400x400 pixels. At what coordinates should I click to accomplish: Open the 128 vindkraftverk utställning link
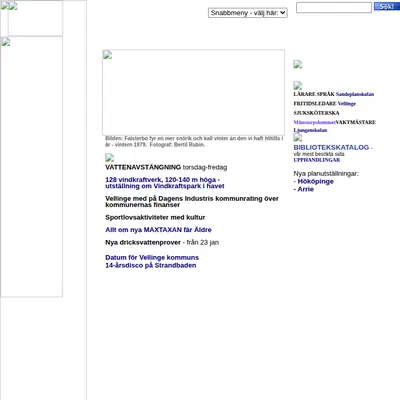click(165, 183)
